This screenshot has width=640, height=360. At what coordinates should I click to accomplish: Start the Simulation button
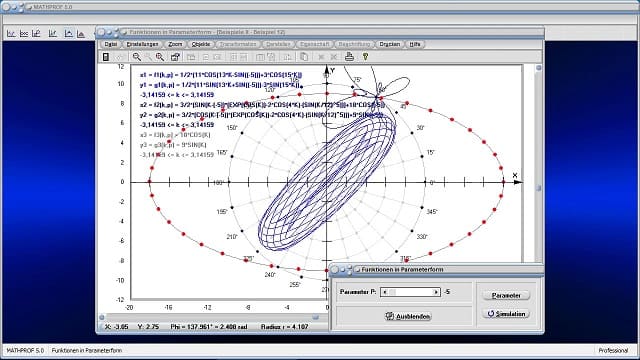[506, 313]
